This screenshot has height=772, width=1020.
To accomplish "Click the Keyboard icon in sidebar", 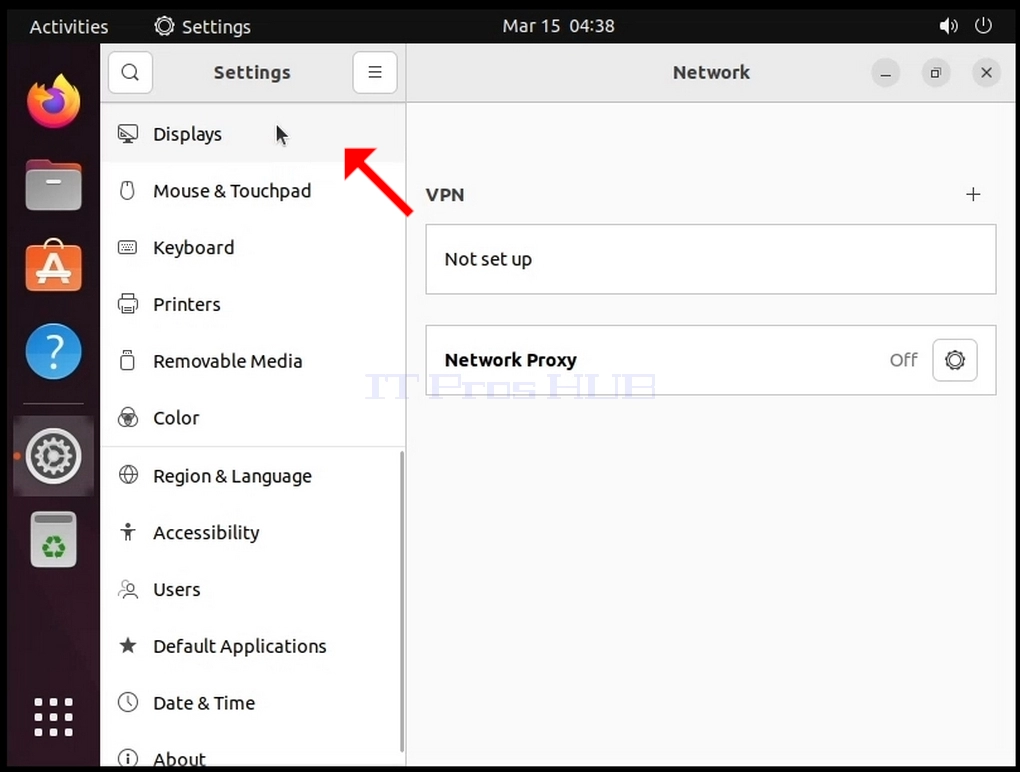I will point(128,247).
